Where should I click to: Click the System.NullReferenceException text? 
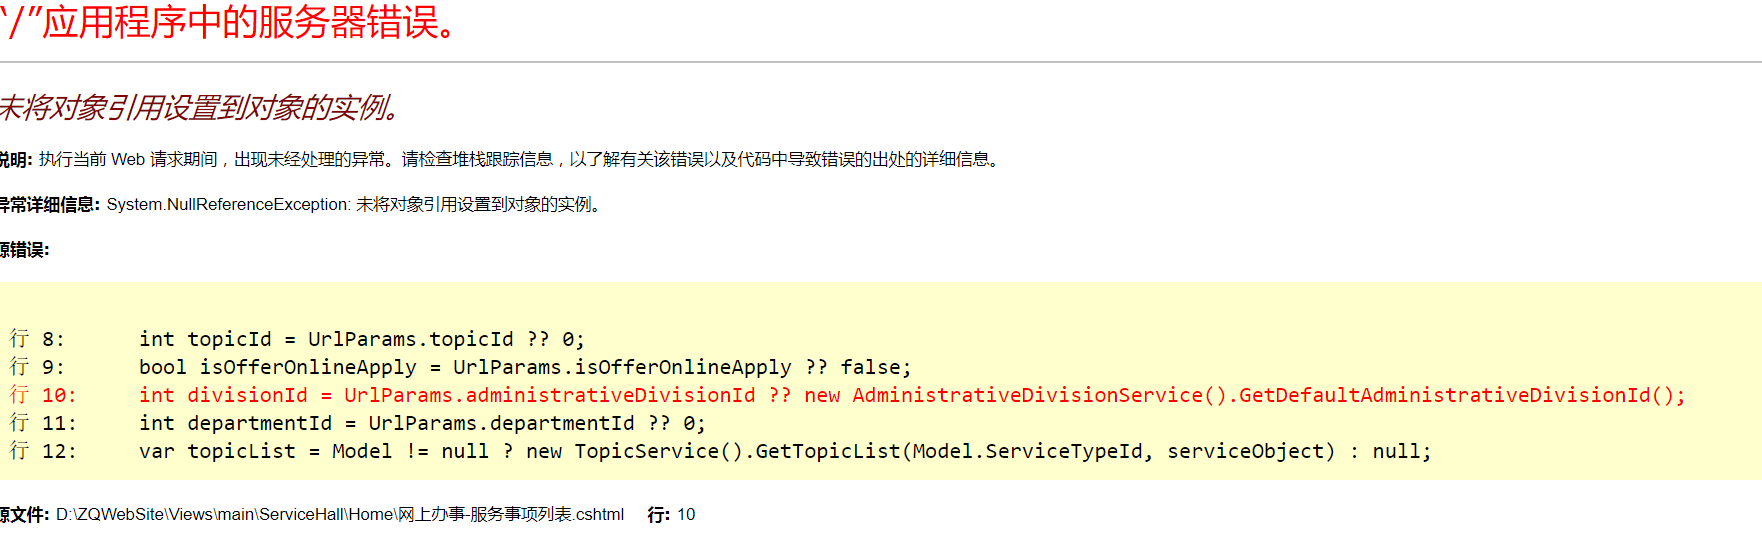coord(228,204)
